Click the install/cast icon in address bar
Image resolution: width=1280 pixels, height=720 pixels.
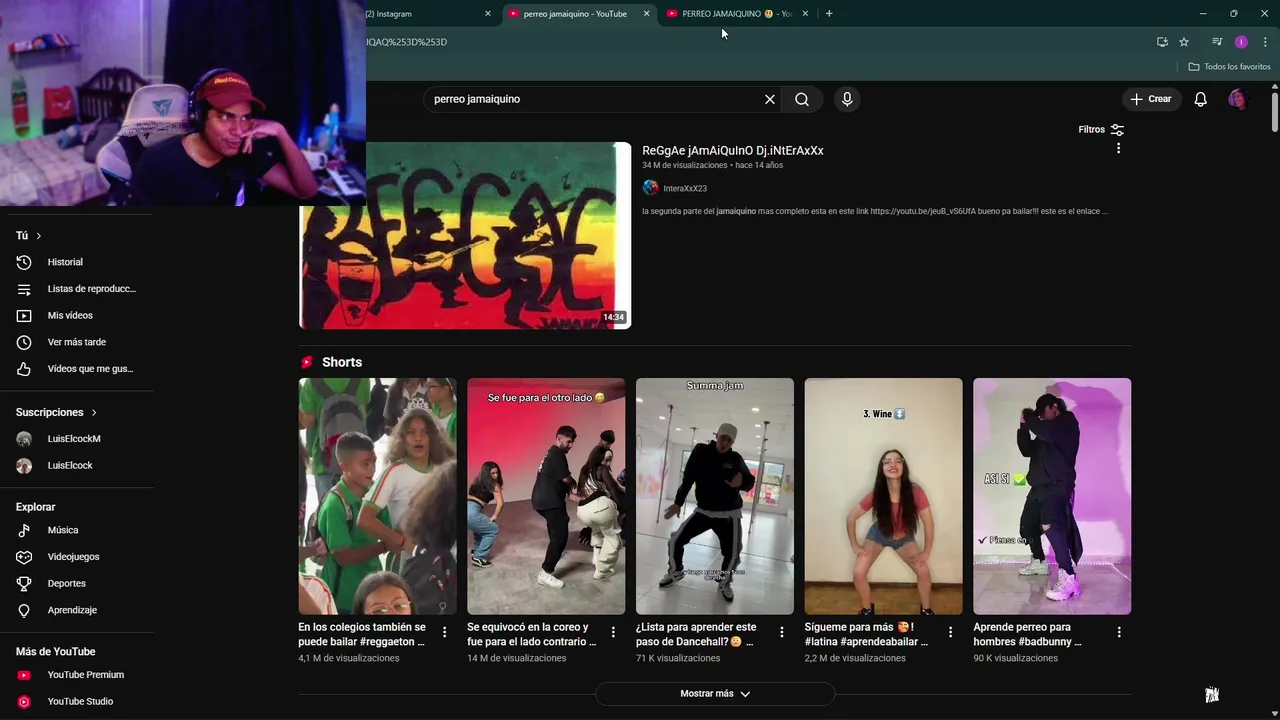coord(1162,42)
